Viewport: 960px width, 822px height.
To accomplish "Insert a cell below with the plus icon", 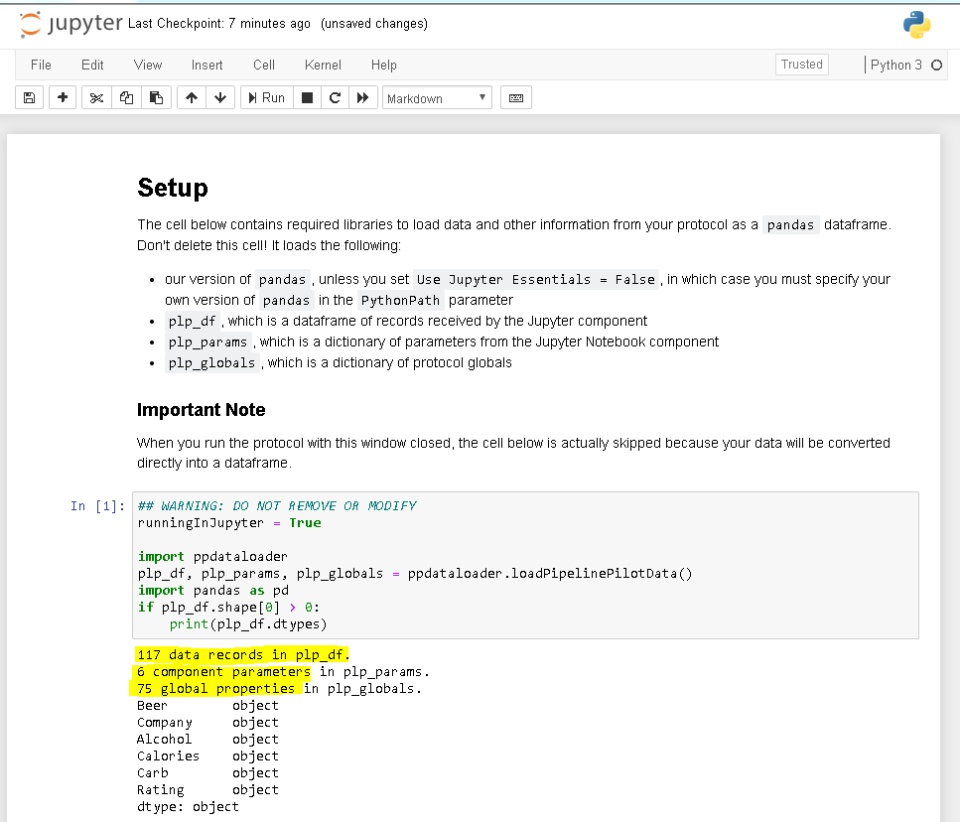I will click(x=62, y=98).
